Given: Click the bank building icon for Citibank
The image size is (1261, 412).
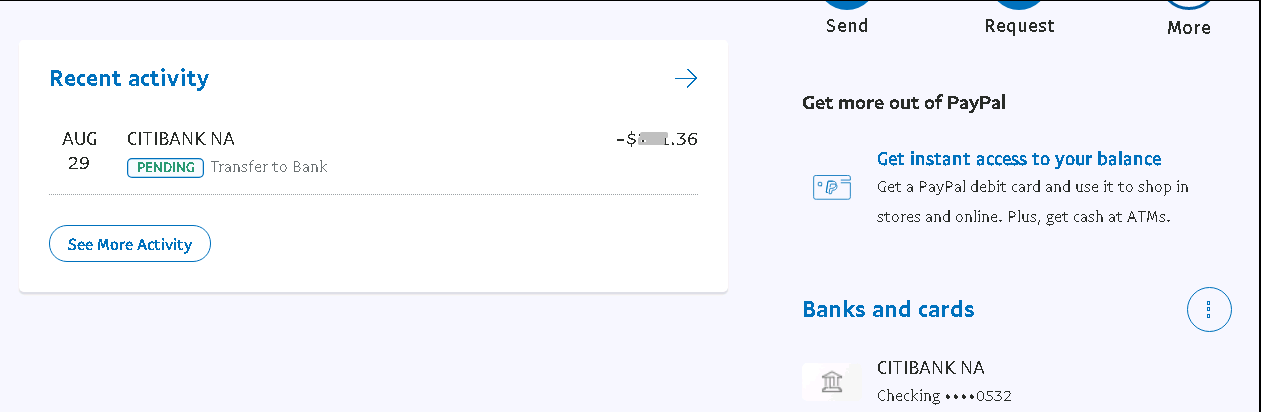Looking at the screenshot, I should click(831, 381).
